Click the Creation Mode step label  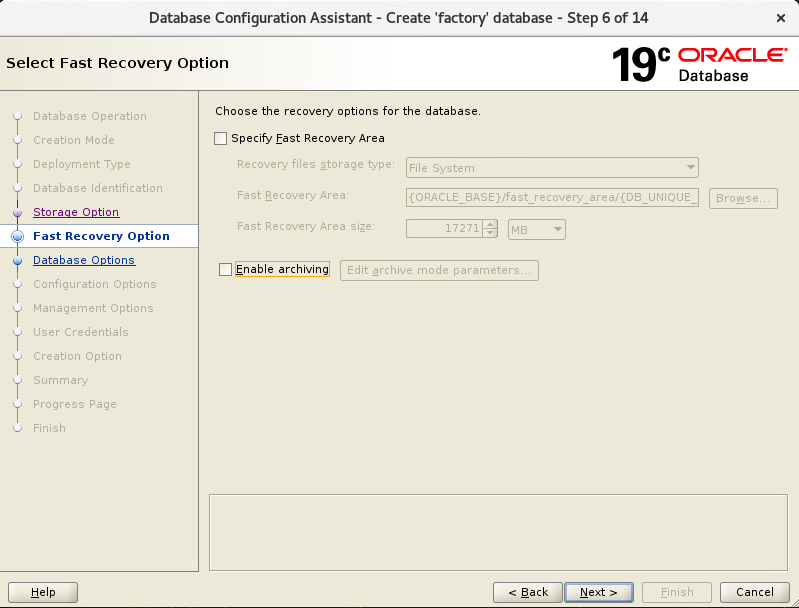[74, 140]
